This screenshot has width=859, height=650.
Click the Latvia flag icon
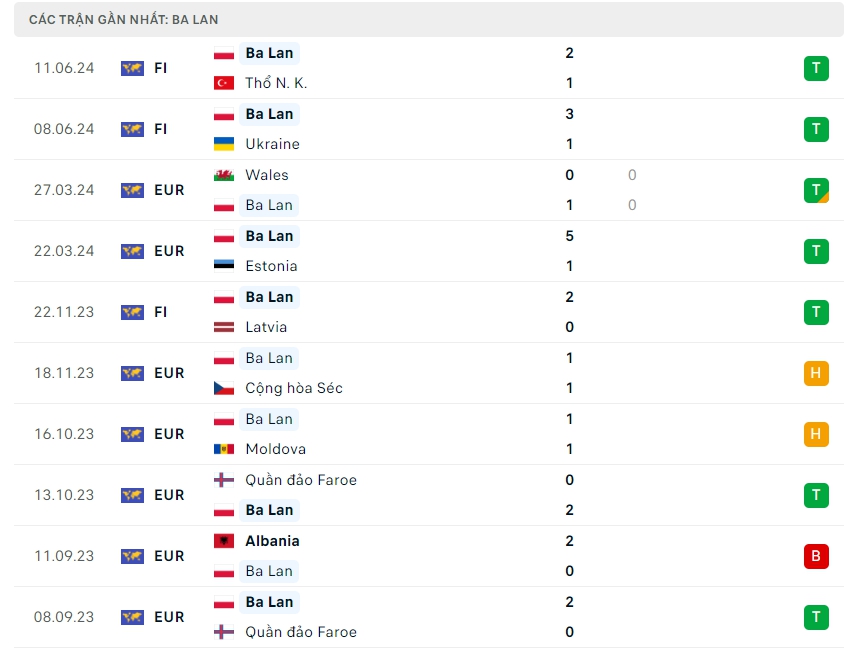pos(224,327)
